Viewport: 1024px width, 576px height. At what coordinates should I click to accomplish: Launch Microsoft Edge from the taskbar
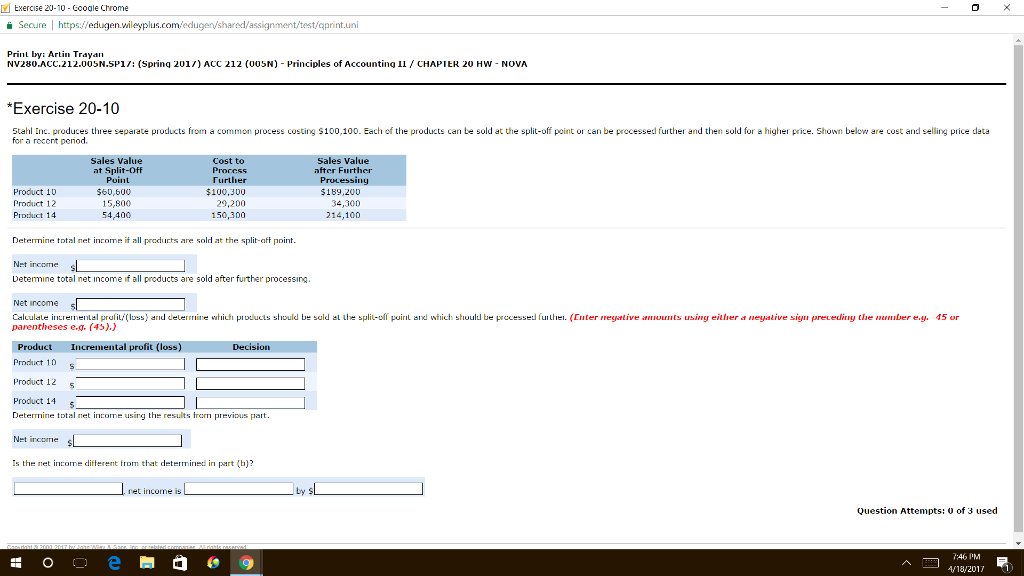(x=113, y=562)
